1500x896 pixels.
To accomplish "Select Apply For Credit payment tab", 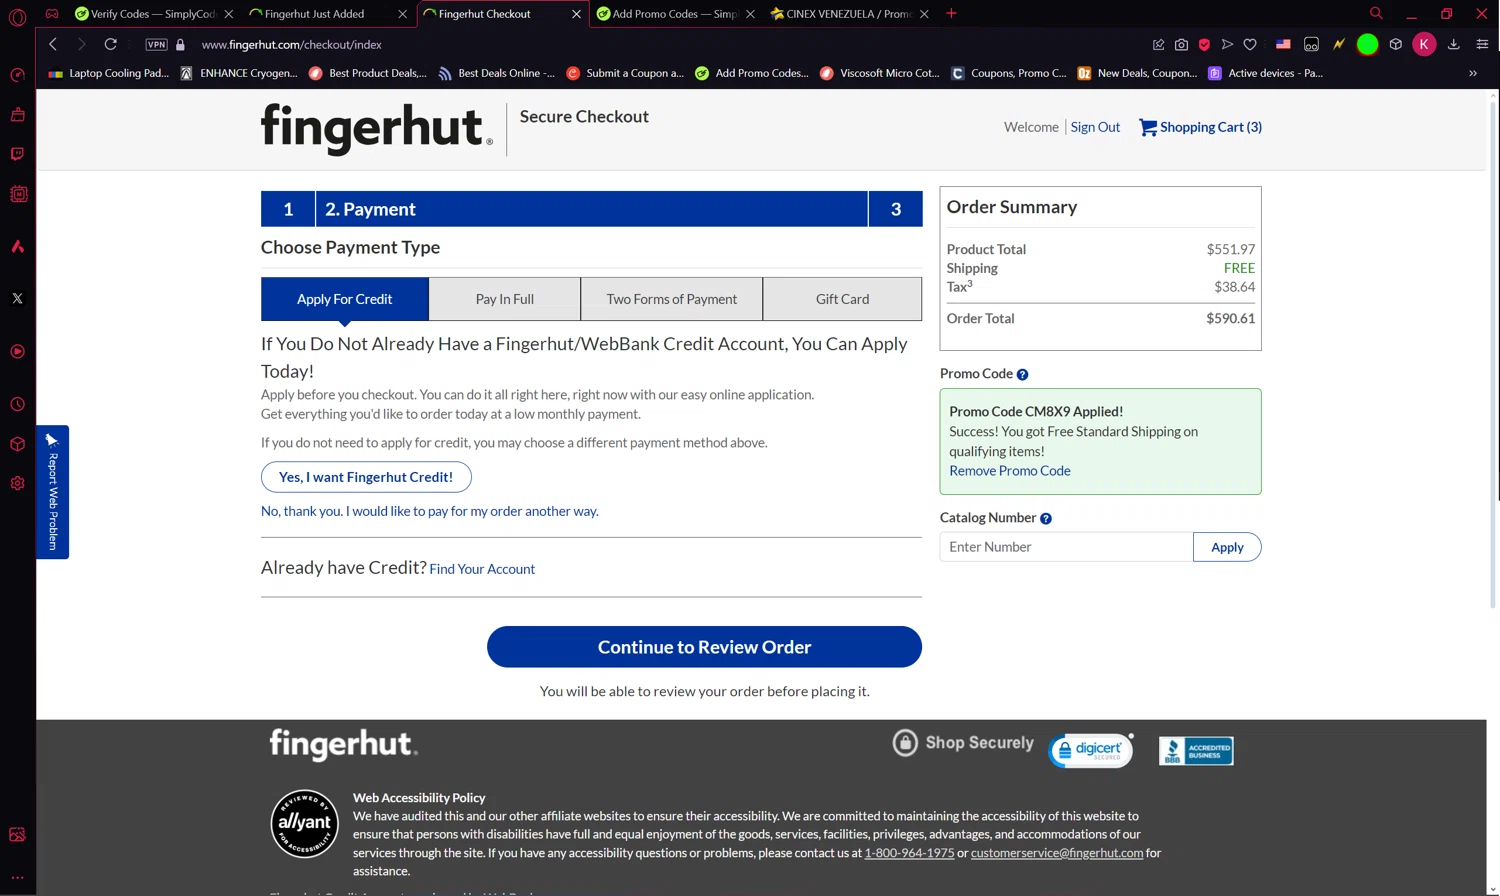I will tap(345, 299).
